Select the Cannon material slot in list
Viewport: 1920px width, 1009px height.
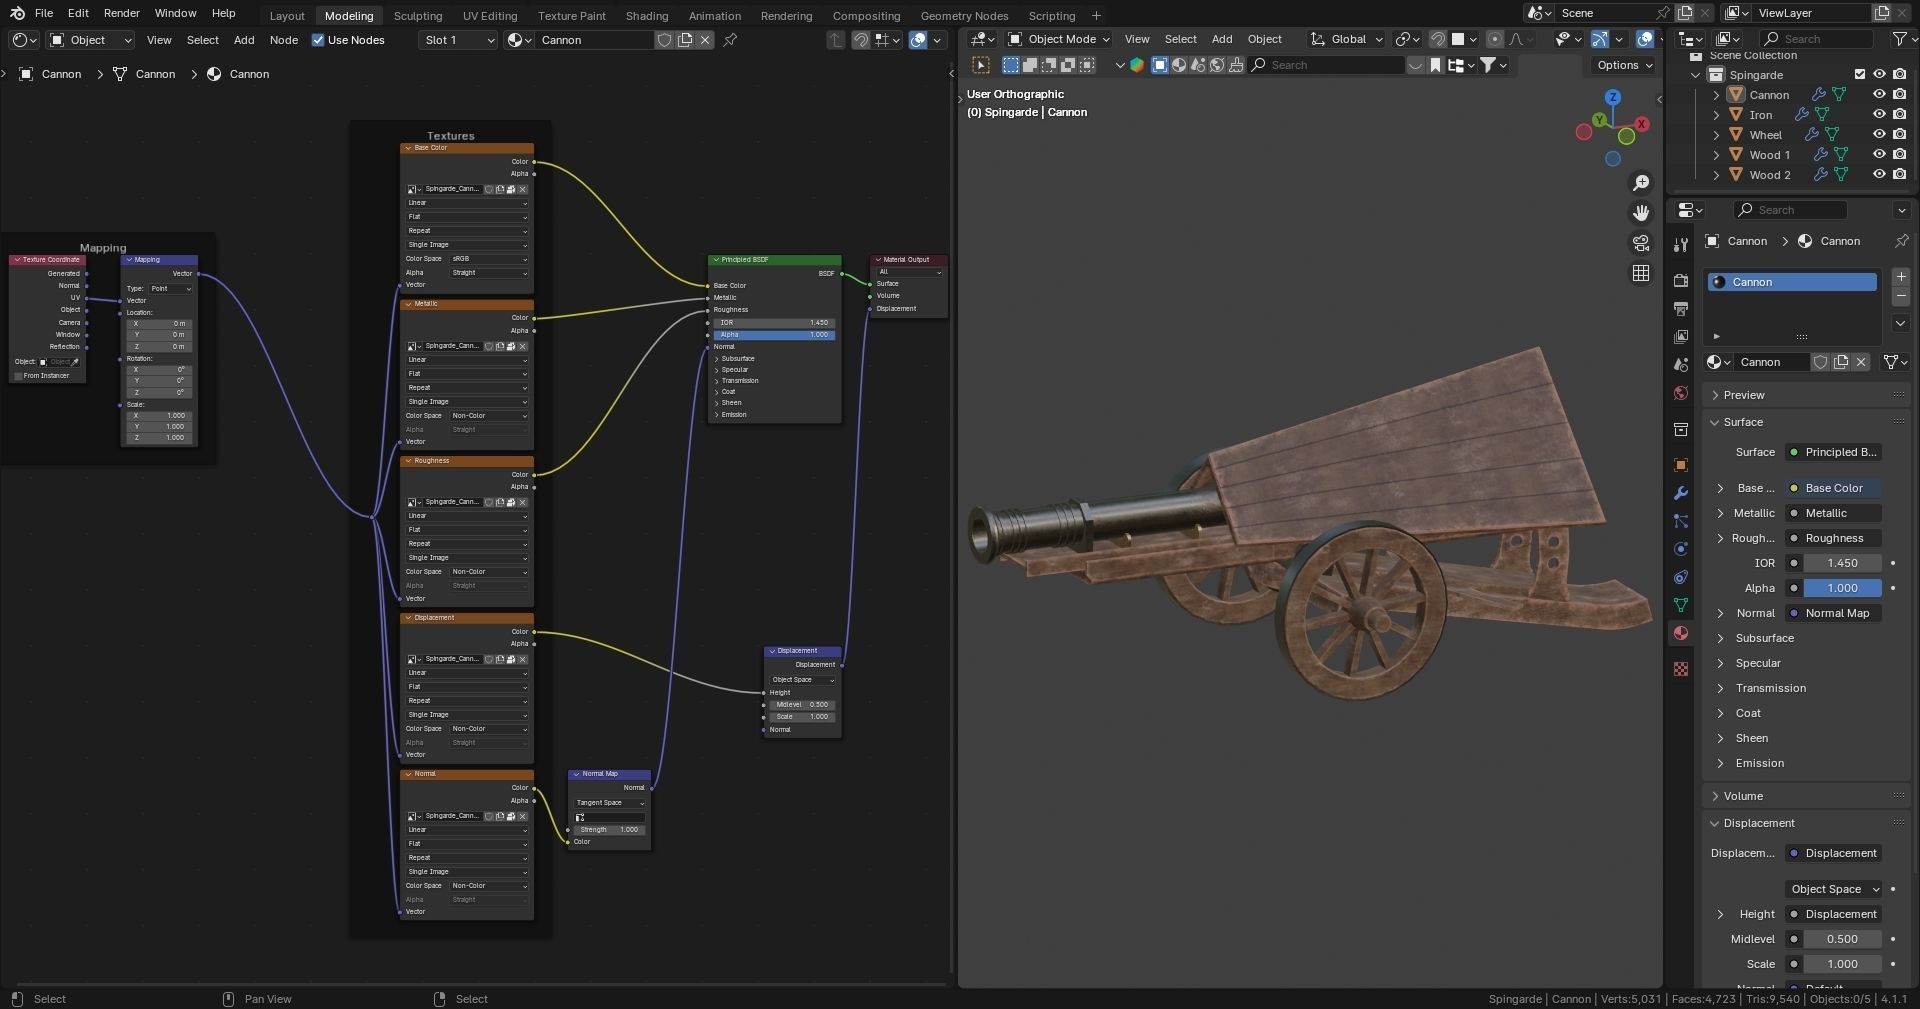click(1792, 282)
